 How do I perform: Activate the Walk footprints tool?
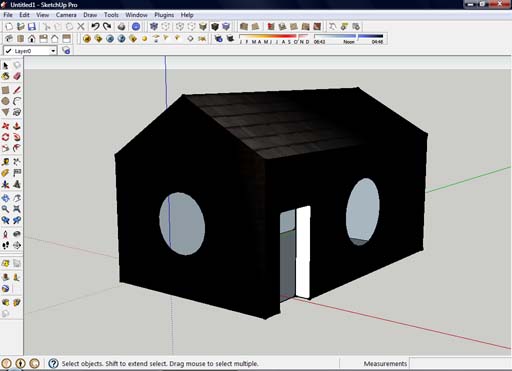click(x=5, y=245)
